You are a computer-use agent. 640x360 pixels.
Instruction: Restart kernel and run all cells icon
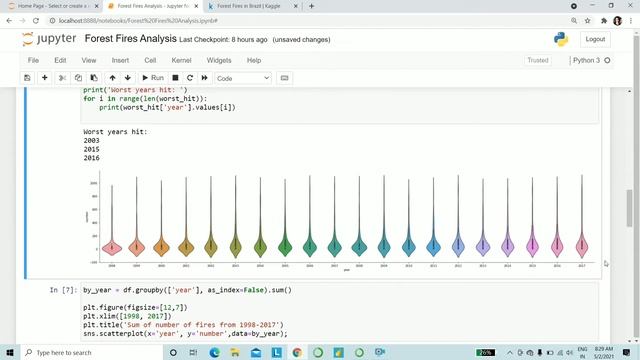pyautogui.click(x=204, y=78)
